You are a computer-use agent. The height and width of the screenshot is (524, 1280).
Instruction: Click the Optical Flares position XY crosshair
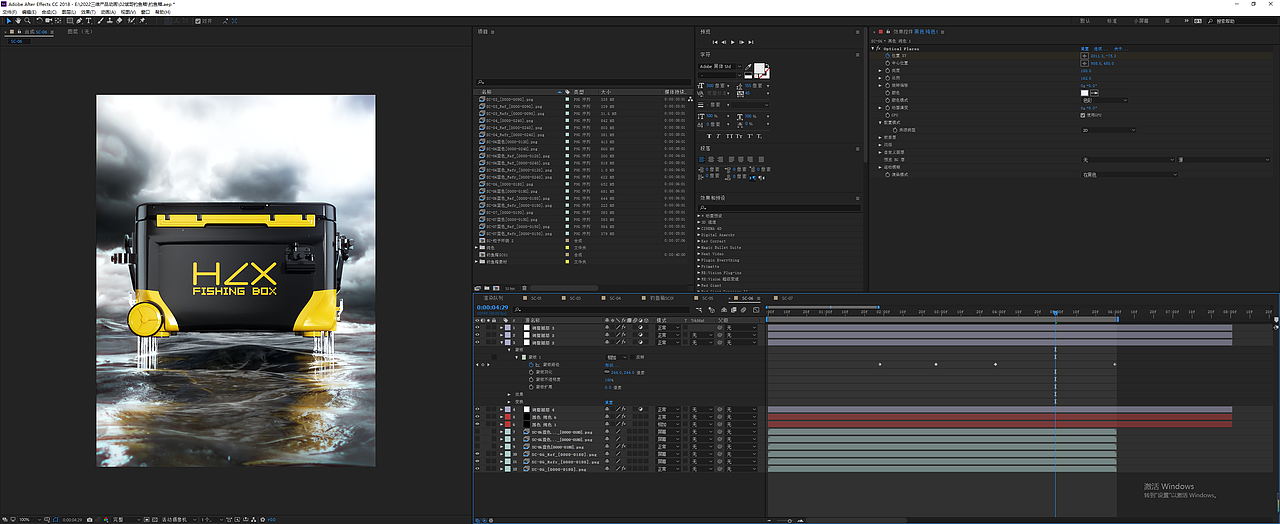pyautogui.click(x=1084, y=56)
